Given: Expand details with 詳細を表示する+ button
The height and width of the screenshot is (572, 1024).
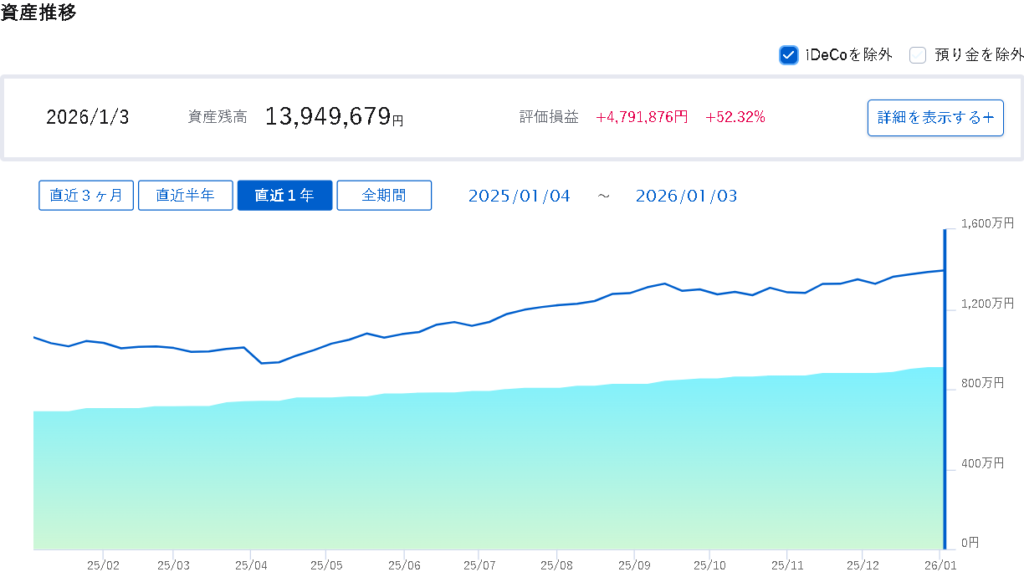Looking at the screenshot, I should [935, 117].
